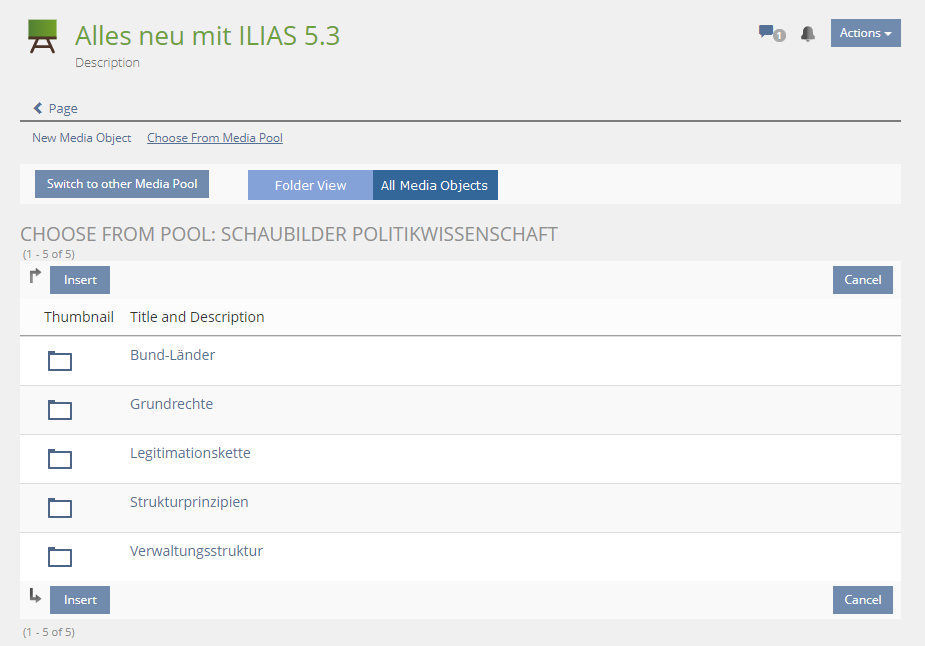Screen dimensions: 925x646
Task: Expand the Actions dropdown menu
Action: pos(865,33)
